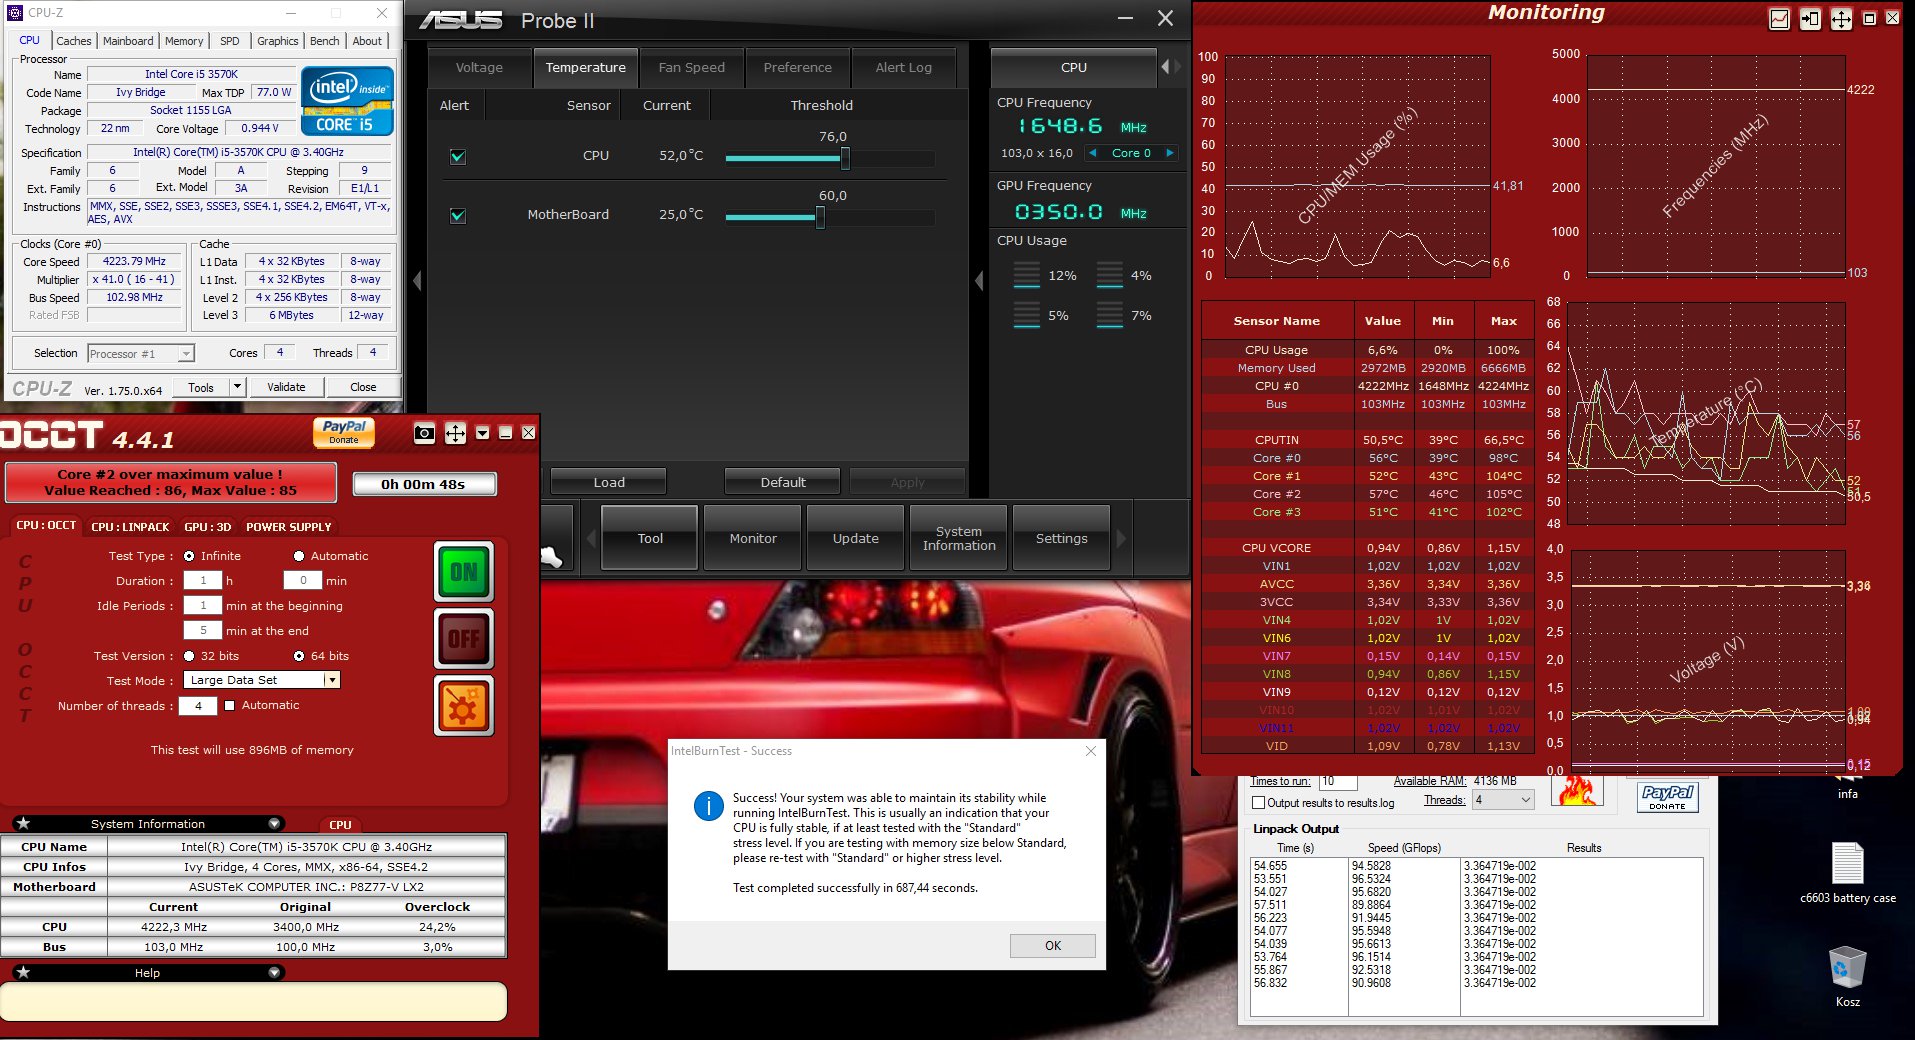This screenshot has height=1040, width=1915.
Task: Click the PayPal Donate badge in OCCT
Action: pyautogui.click(x=344, y=432)
